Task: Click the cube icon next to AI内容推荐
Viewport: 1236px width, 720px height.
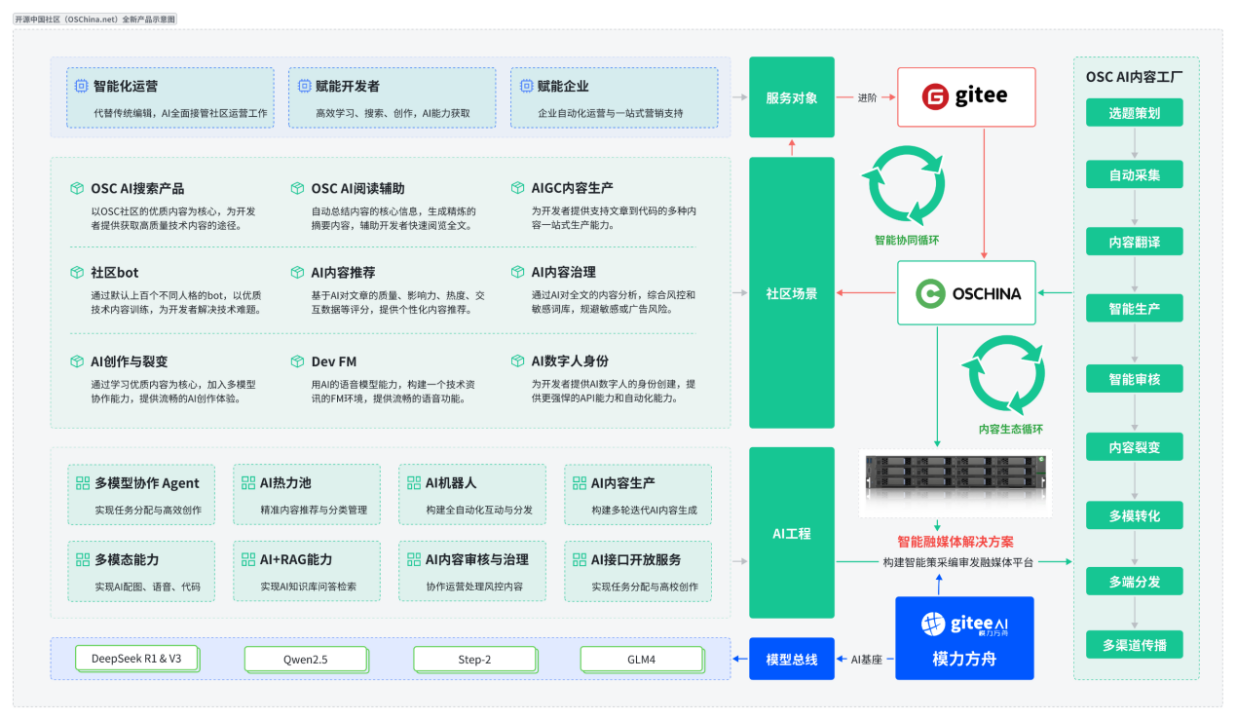Action: (297, 272)
